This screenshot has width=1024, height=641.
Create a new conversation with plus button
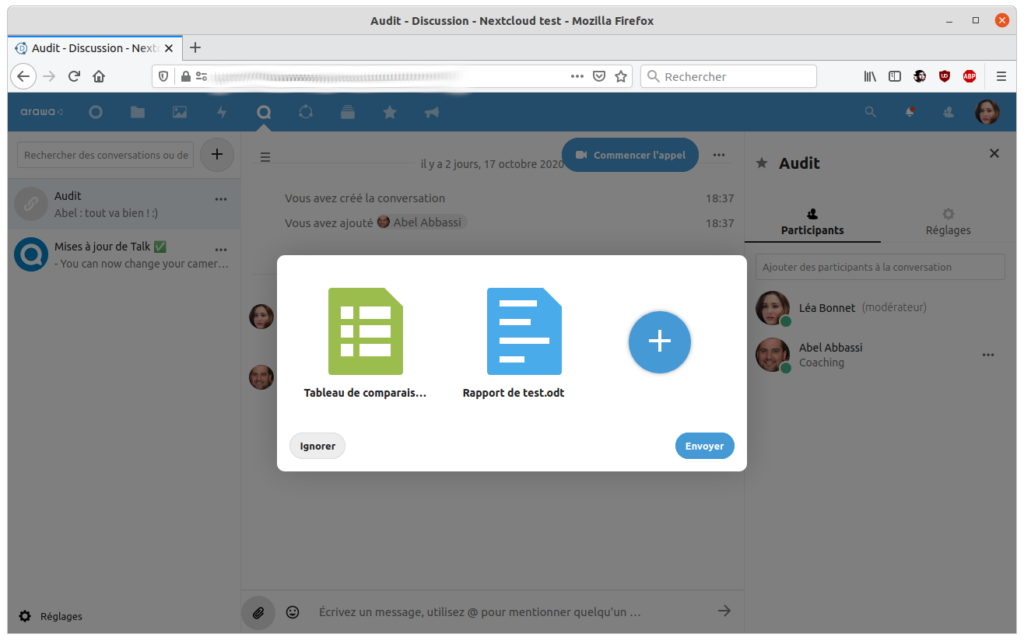point(217,155)
